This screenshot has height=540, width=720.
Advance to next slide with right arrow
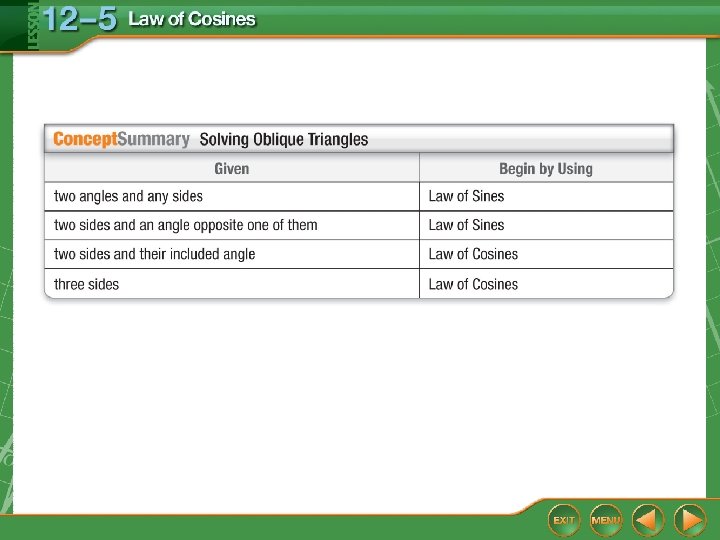coord(690,520)
